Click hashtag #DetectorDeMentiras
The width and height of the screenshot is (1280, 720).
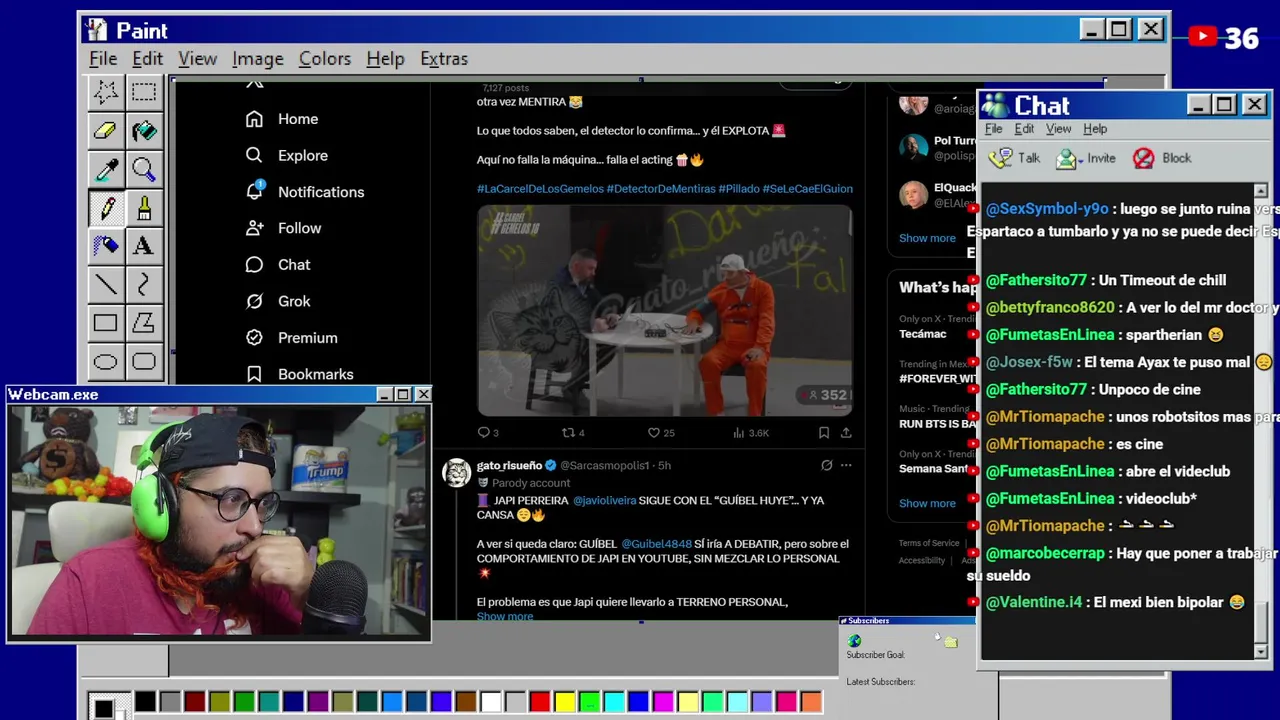661,188
